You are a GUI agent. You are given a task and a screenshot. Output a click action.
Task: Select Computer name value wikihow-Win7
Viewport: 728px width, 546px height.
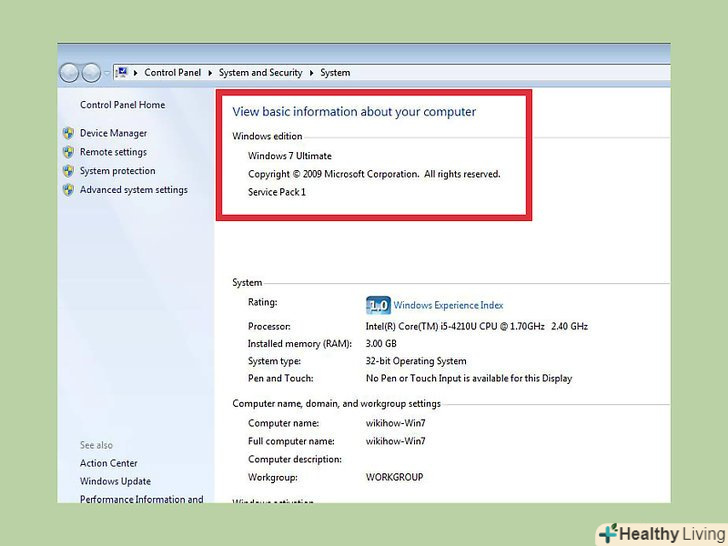coord(396,423)
